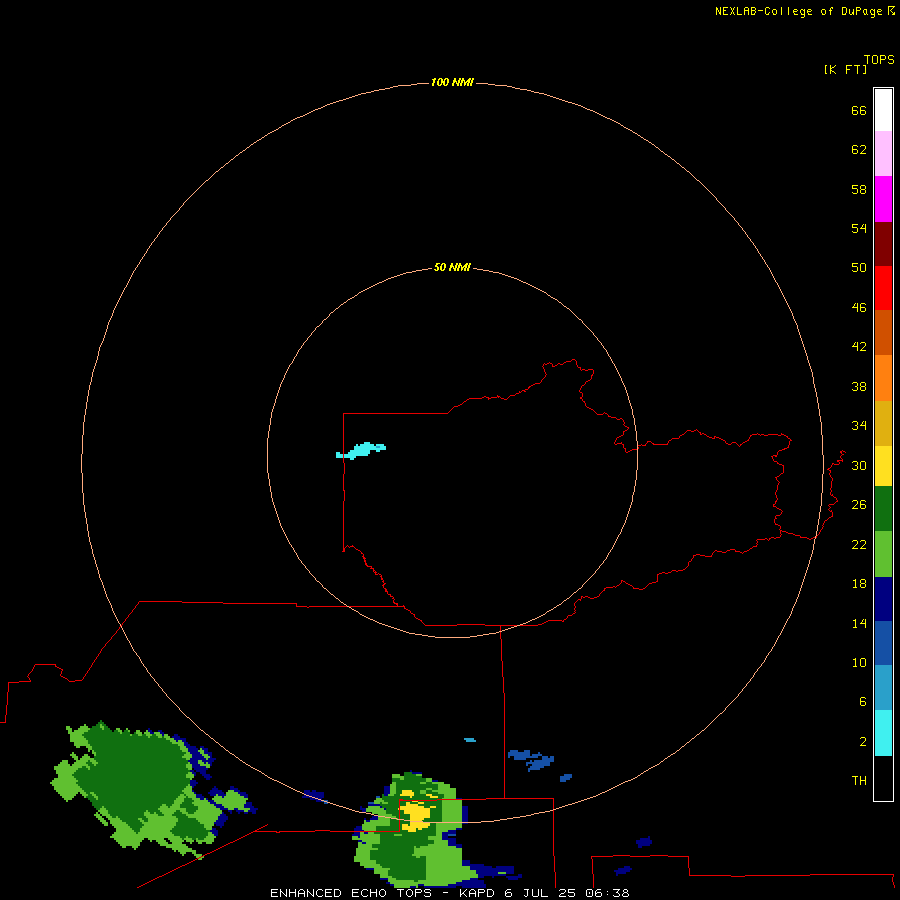Click the 100 NMI range ring label
Viewport: 900px width, 900px height.
click(452, 82)
